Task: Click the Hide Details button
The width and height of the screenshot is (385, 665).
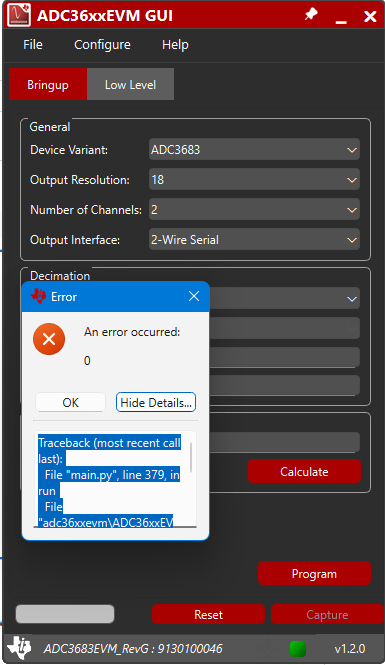Action: click(x=156, y=402)
